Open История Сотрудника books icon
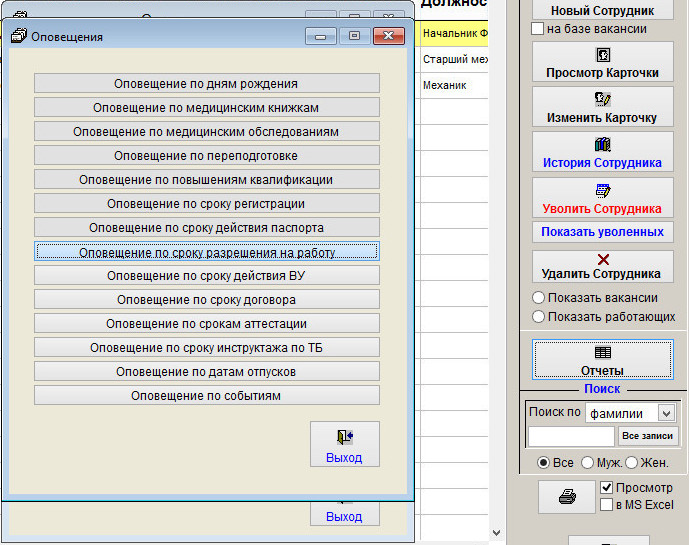The height and width of the screenshot is (545, 689). click(x=602, y=144)
